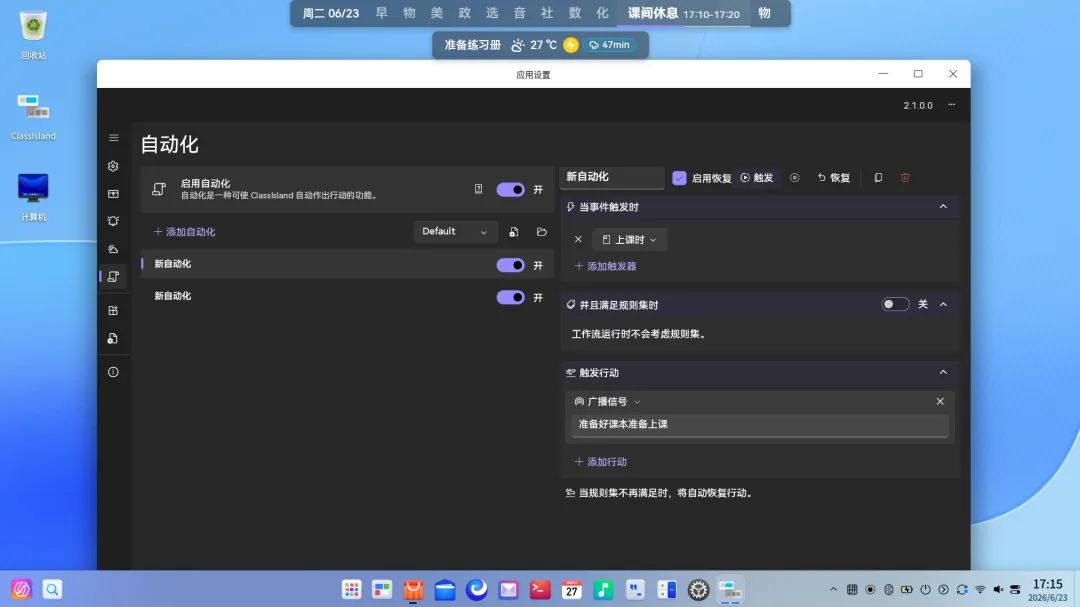The image size is (1080, 607).
Task: Click 添加触发器 to add trigger
Action: pyautogui.click(x=605, y=266)
